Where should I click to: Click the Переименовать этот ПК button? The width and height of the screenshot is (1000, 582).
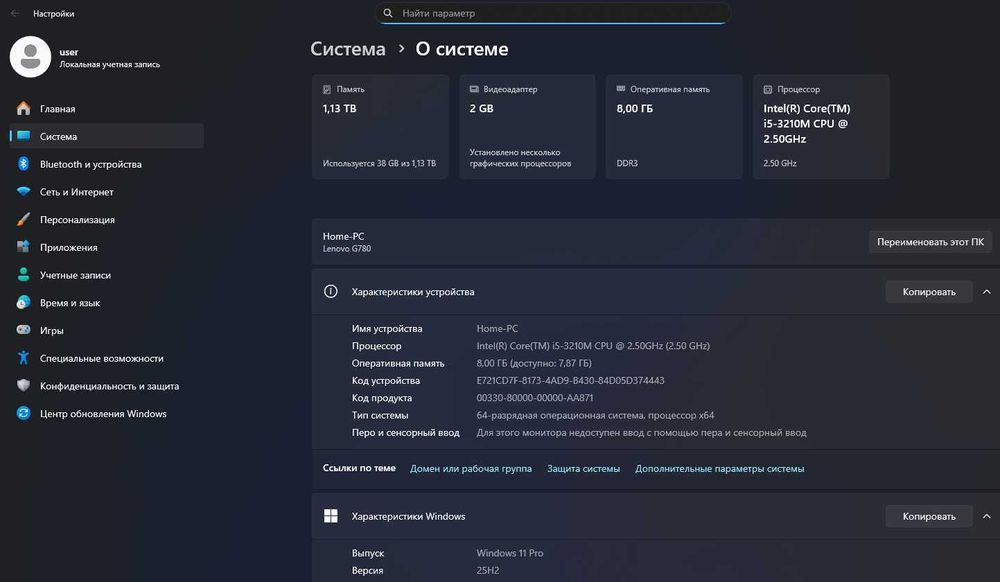(930, 242)
